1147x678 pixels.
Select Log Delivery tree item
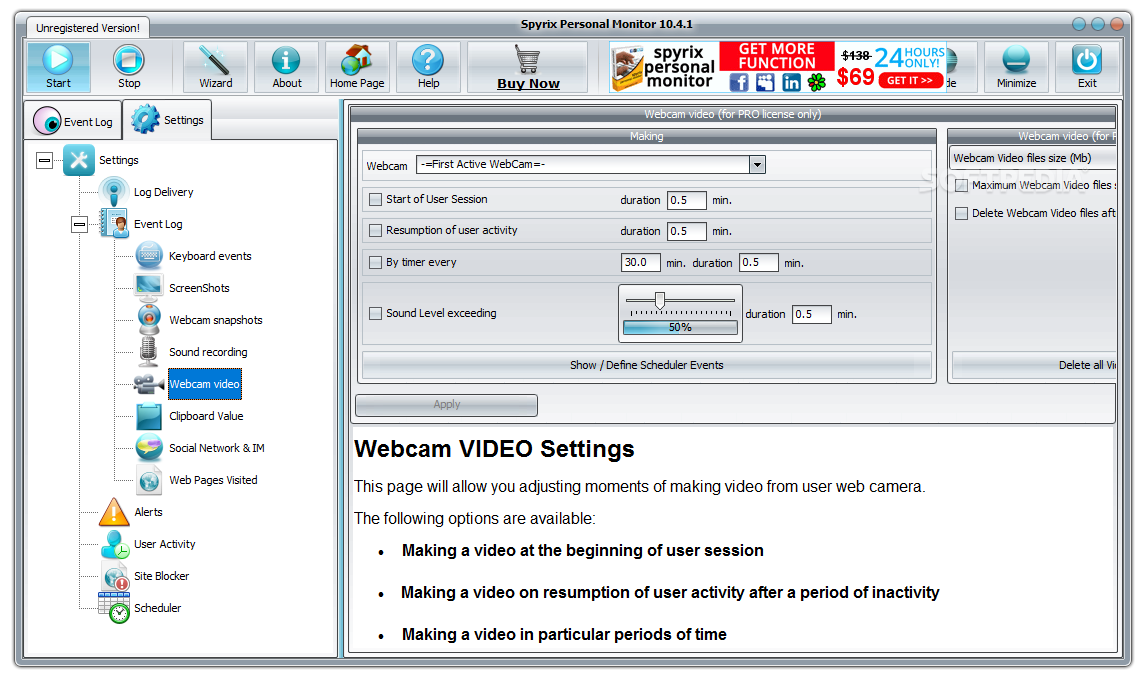(163, 192)
